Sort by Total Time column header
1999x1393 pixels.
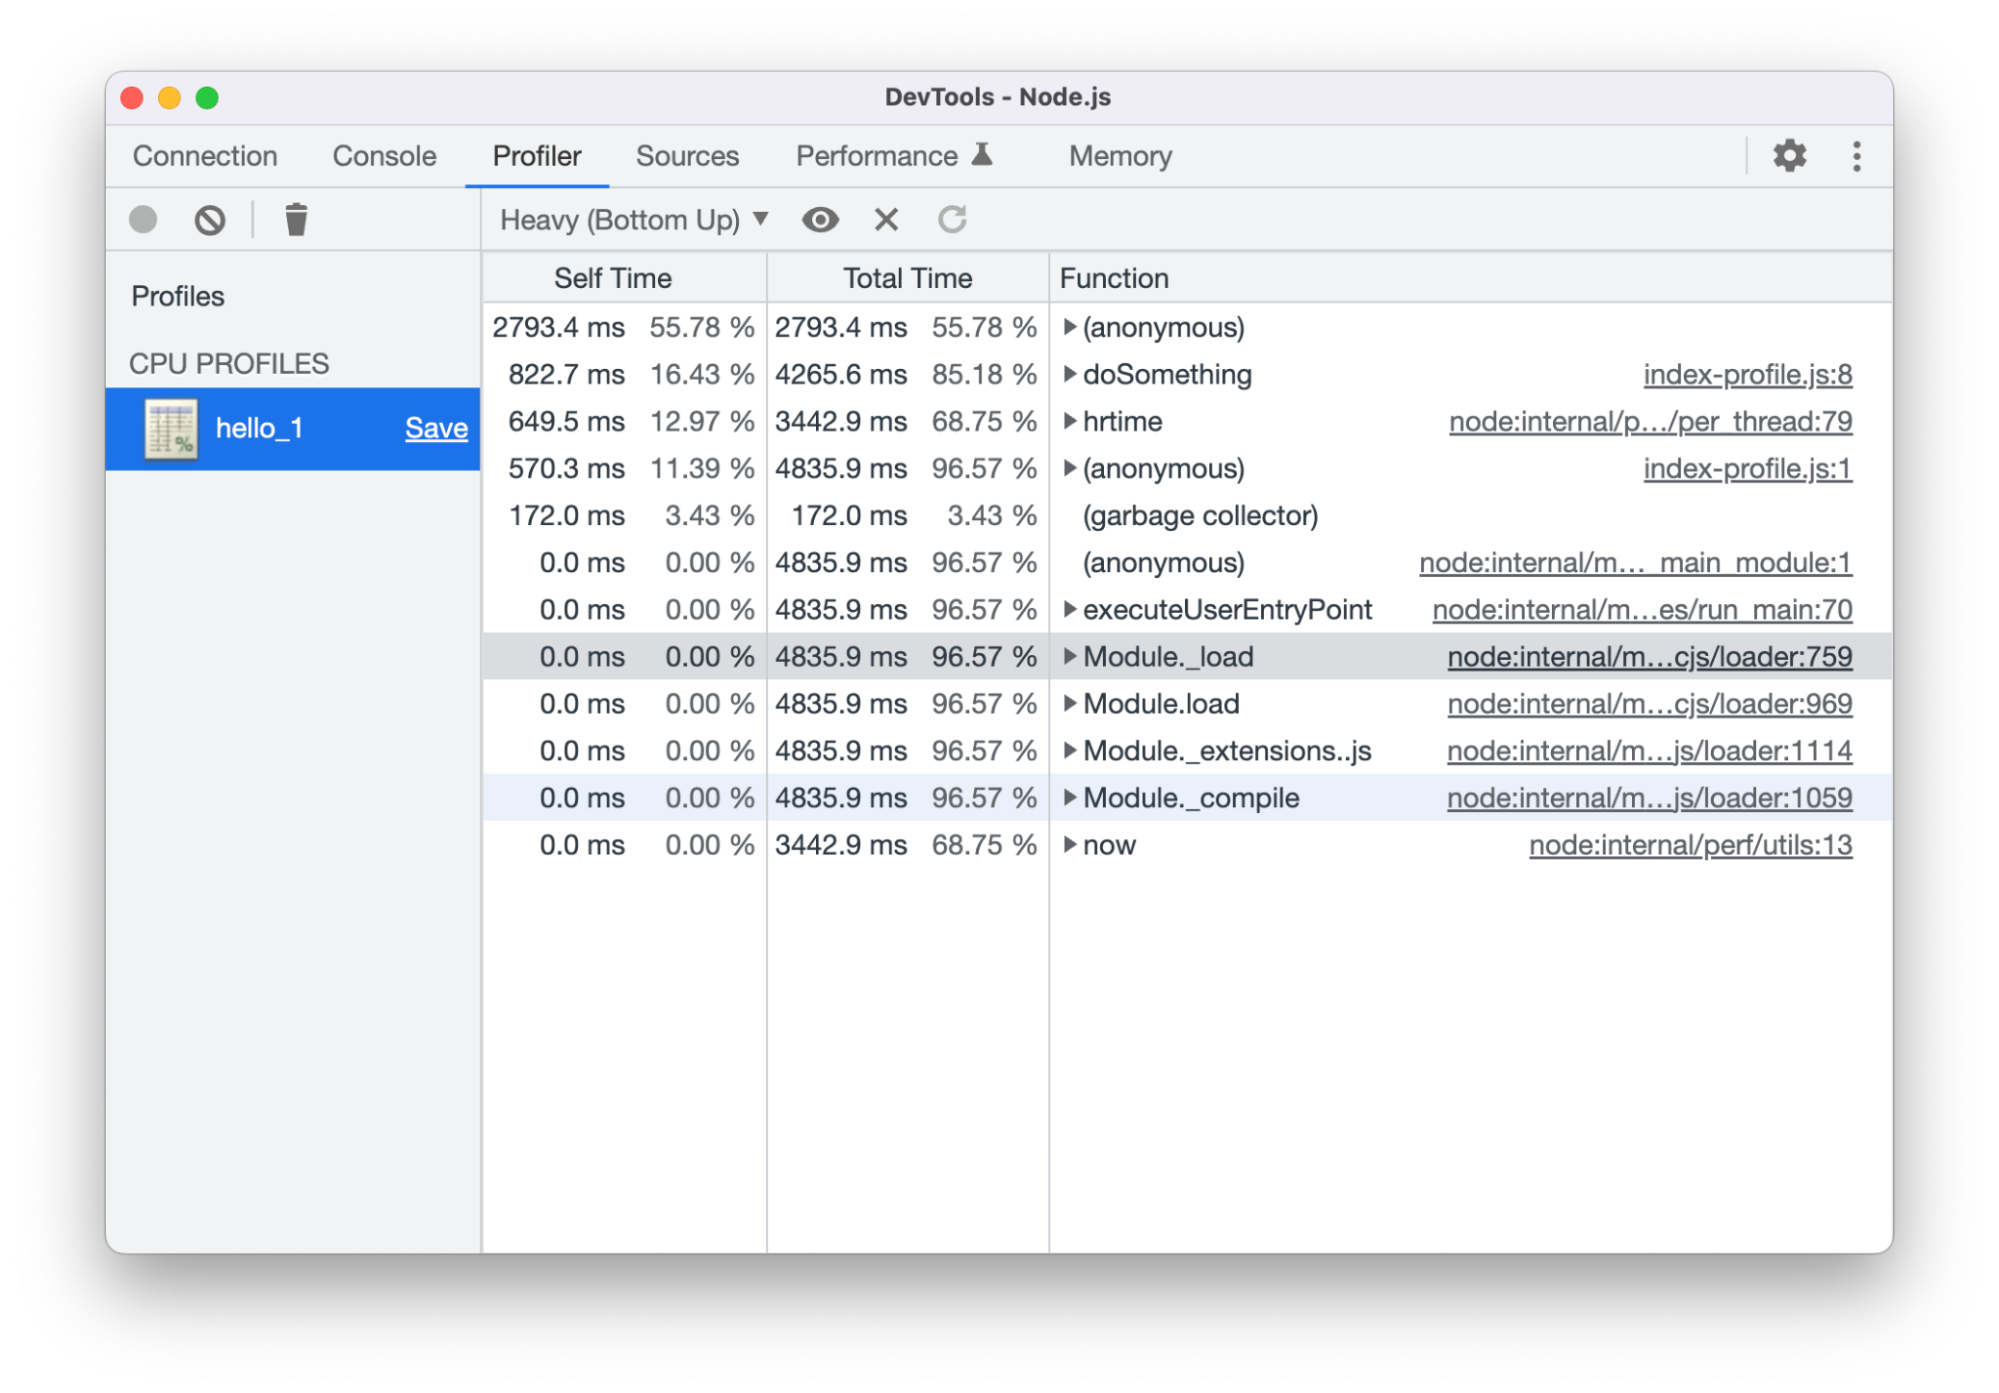pos(907,277)
